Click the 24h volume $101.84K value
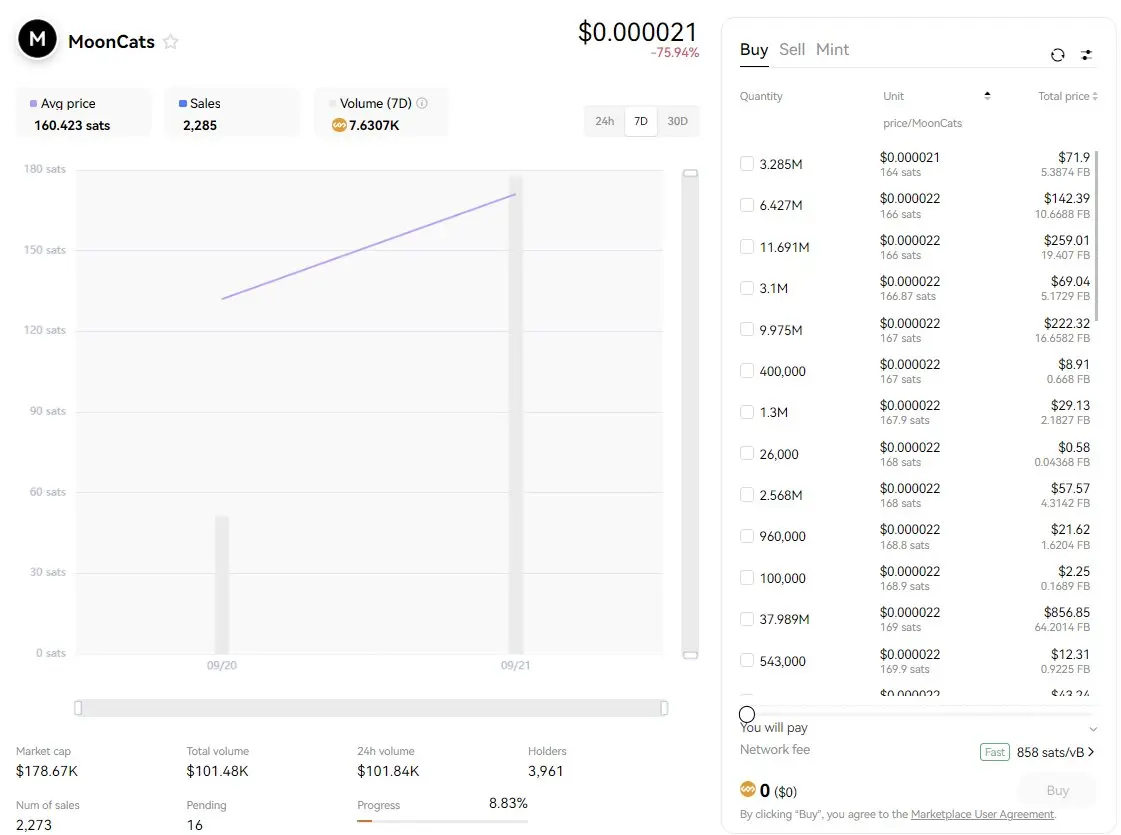The height and width of the screenshot is (835, 1121). [x=388, y=771]
